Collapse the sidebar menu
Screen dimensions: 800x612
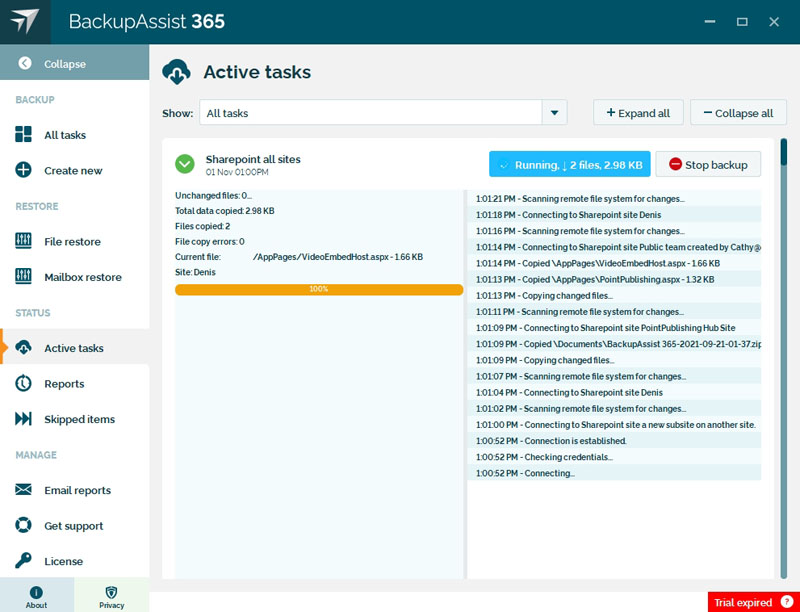point(74,63)
